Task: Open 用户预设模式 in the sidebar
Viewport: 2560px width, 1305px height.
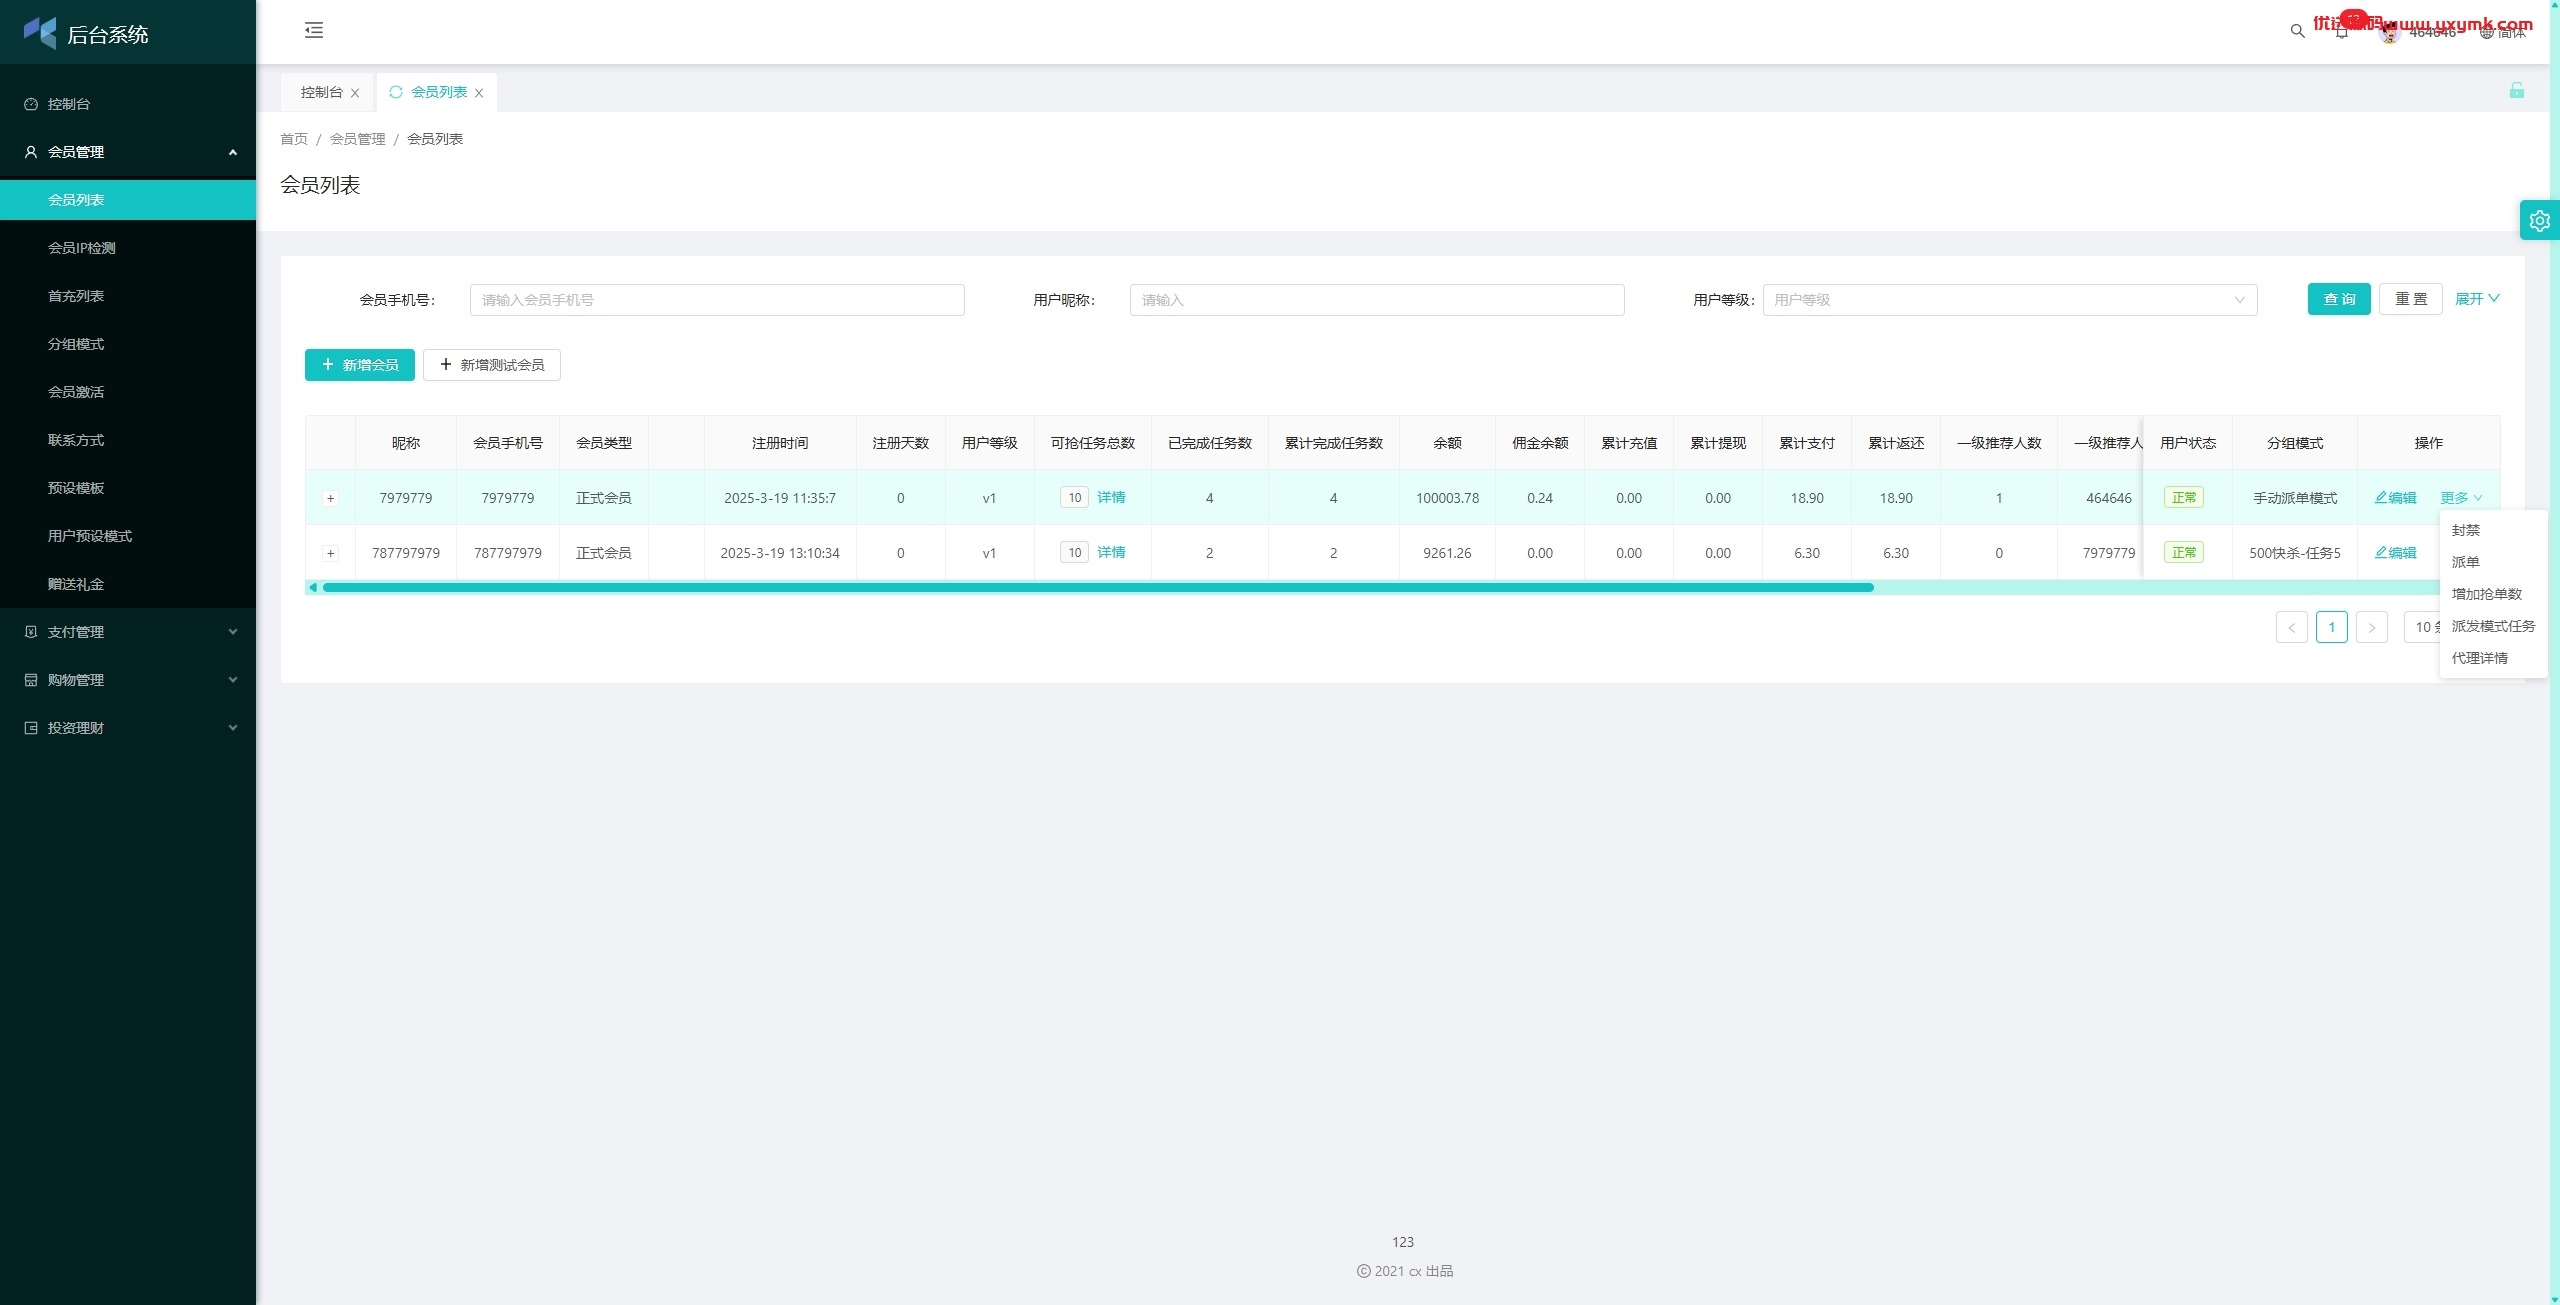Action: (128, 536)
